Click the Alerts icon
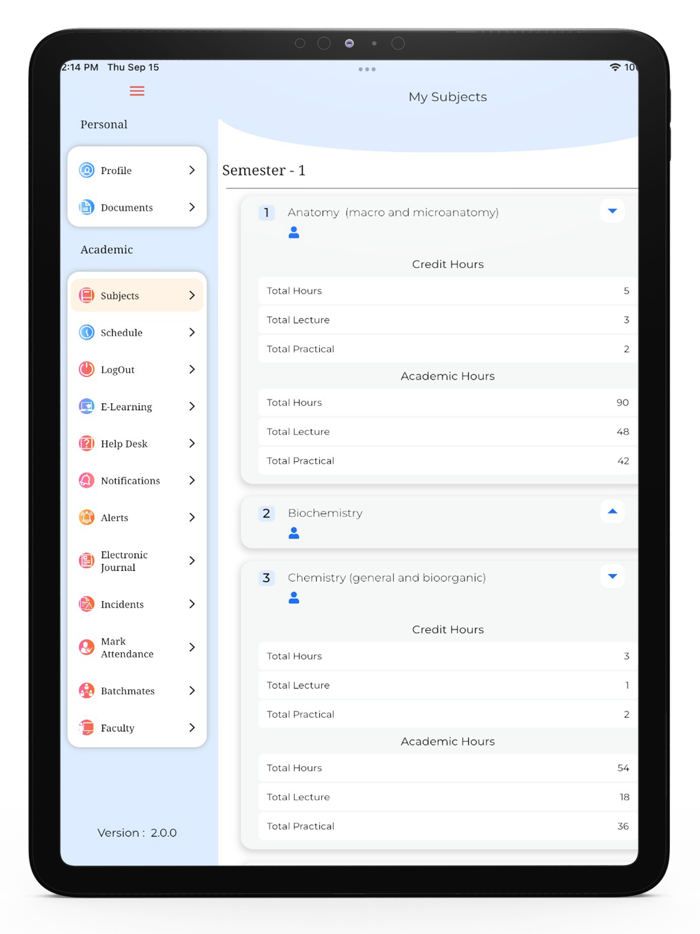This screenshot has width=700, height=934. [x=86, y=517]
